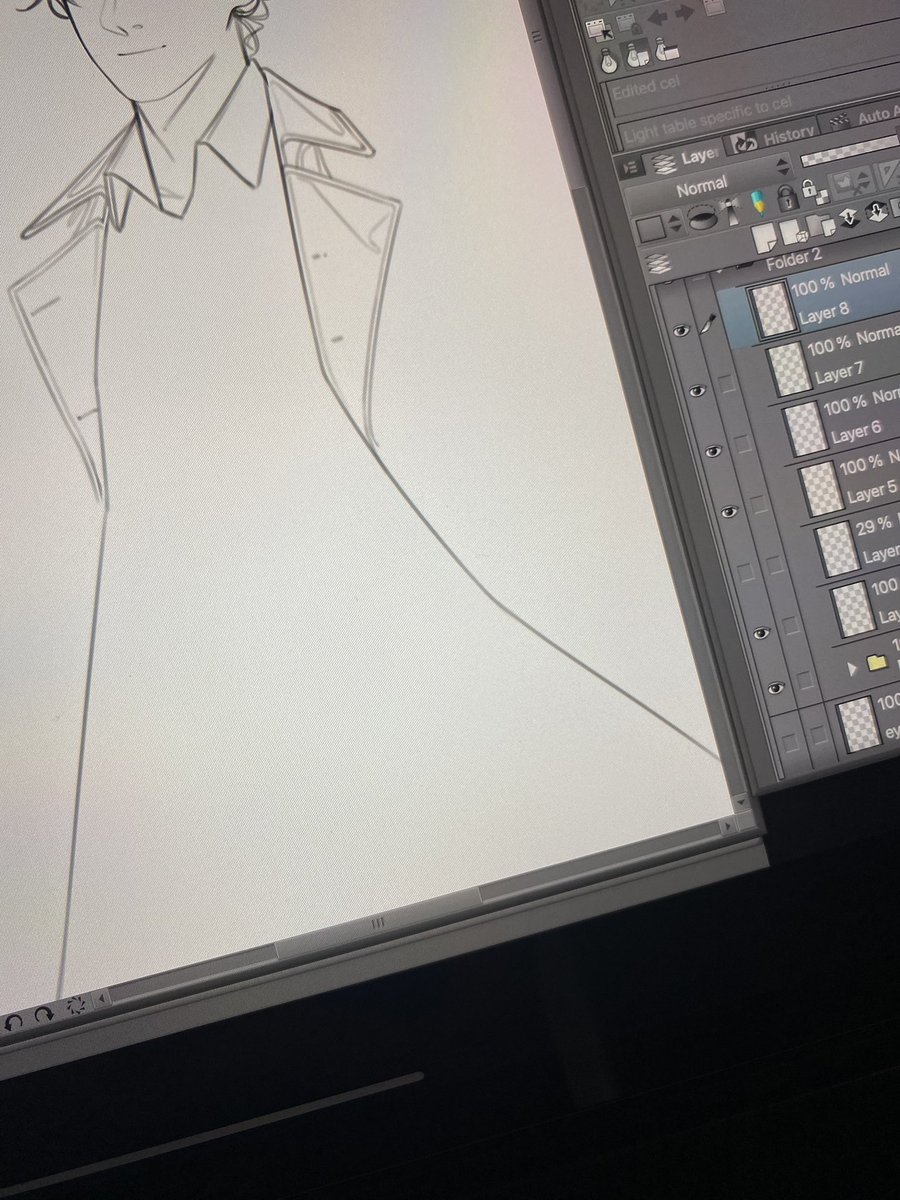This screenshot has width=900, height=1200.
Task: Click the 'Layer 7' name text
Action: click(840, 373)
